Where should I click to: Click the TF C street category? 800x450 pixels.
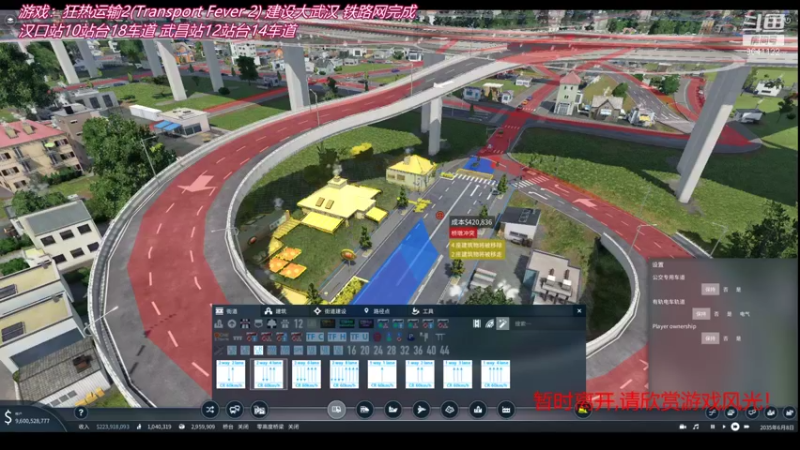coord(315,337)
